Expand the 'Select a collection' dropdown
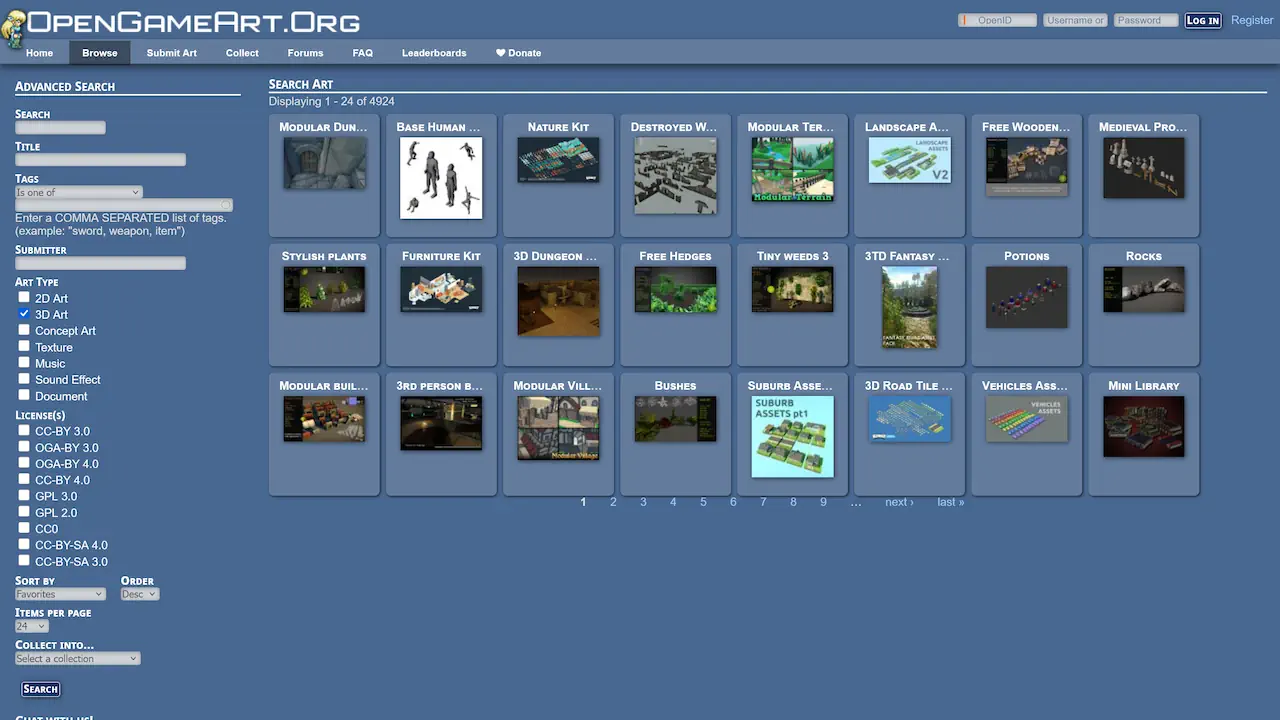Image resolution: width=1280 pixels, height=720 pixels. tap(77, 658)
